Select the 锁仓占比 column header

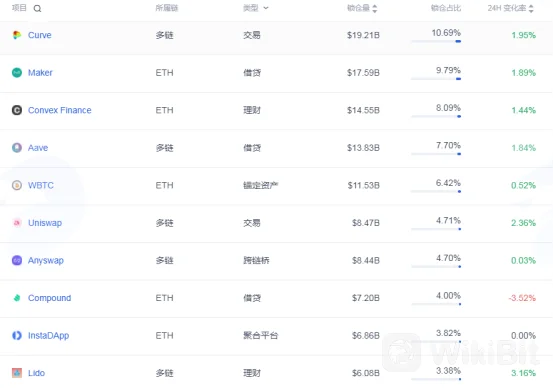point(446,8)
